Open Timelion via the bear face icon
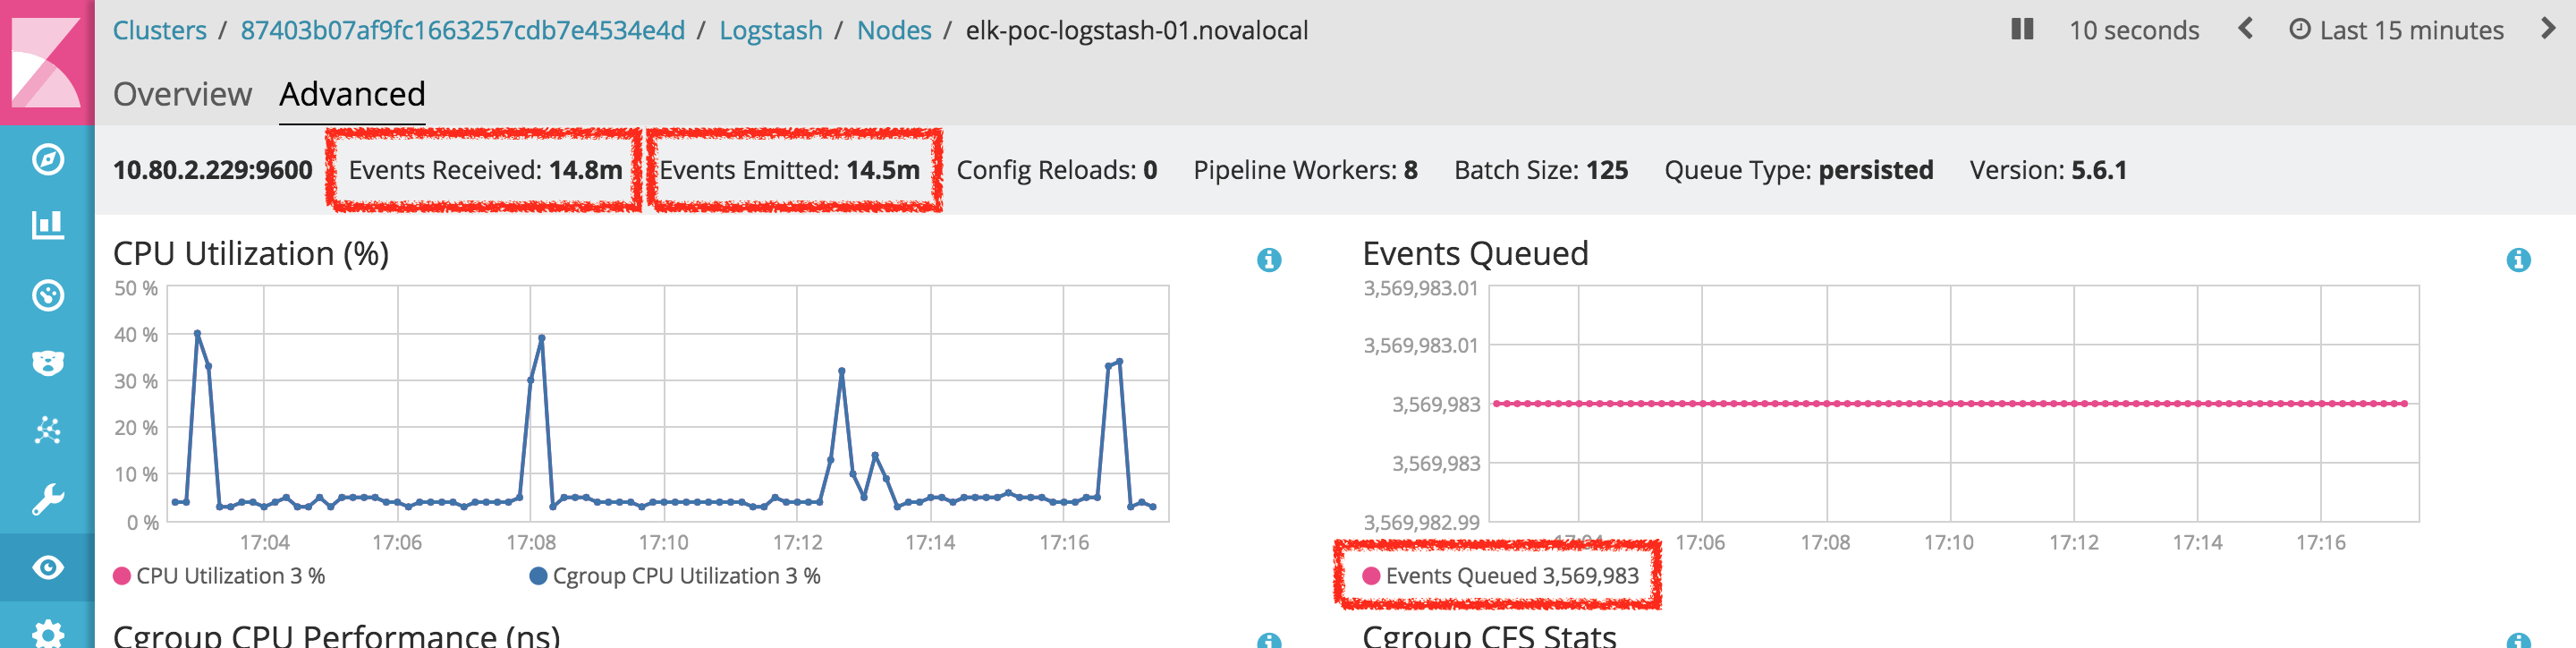Screen dimensions: 2576x648 tap(47, 363)
